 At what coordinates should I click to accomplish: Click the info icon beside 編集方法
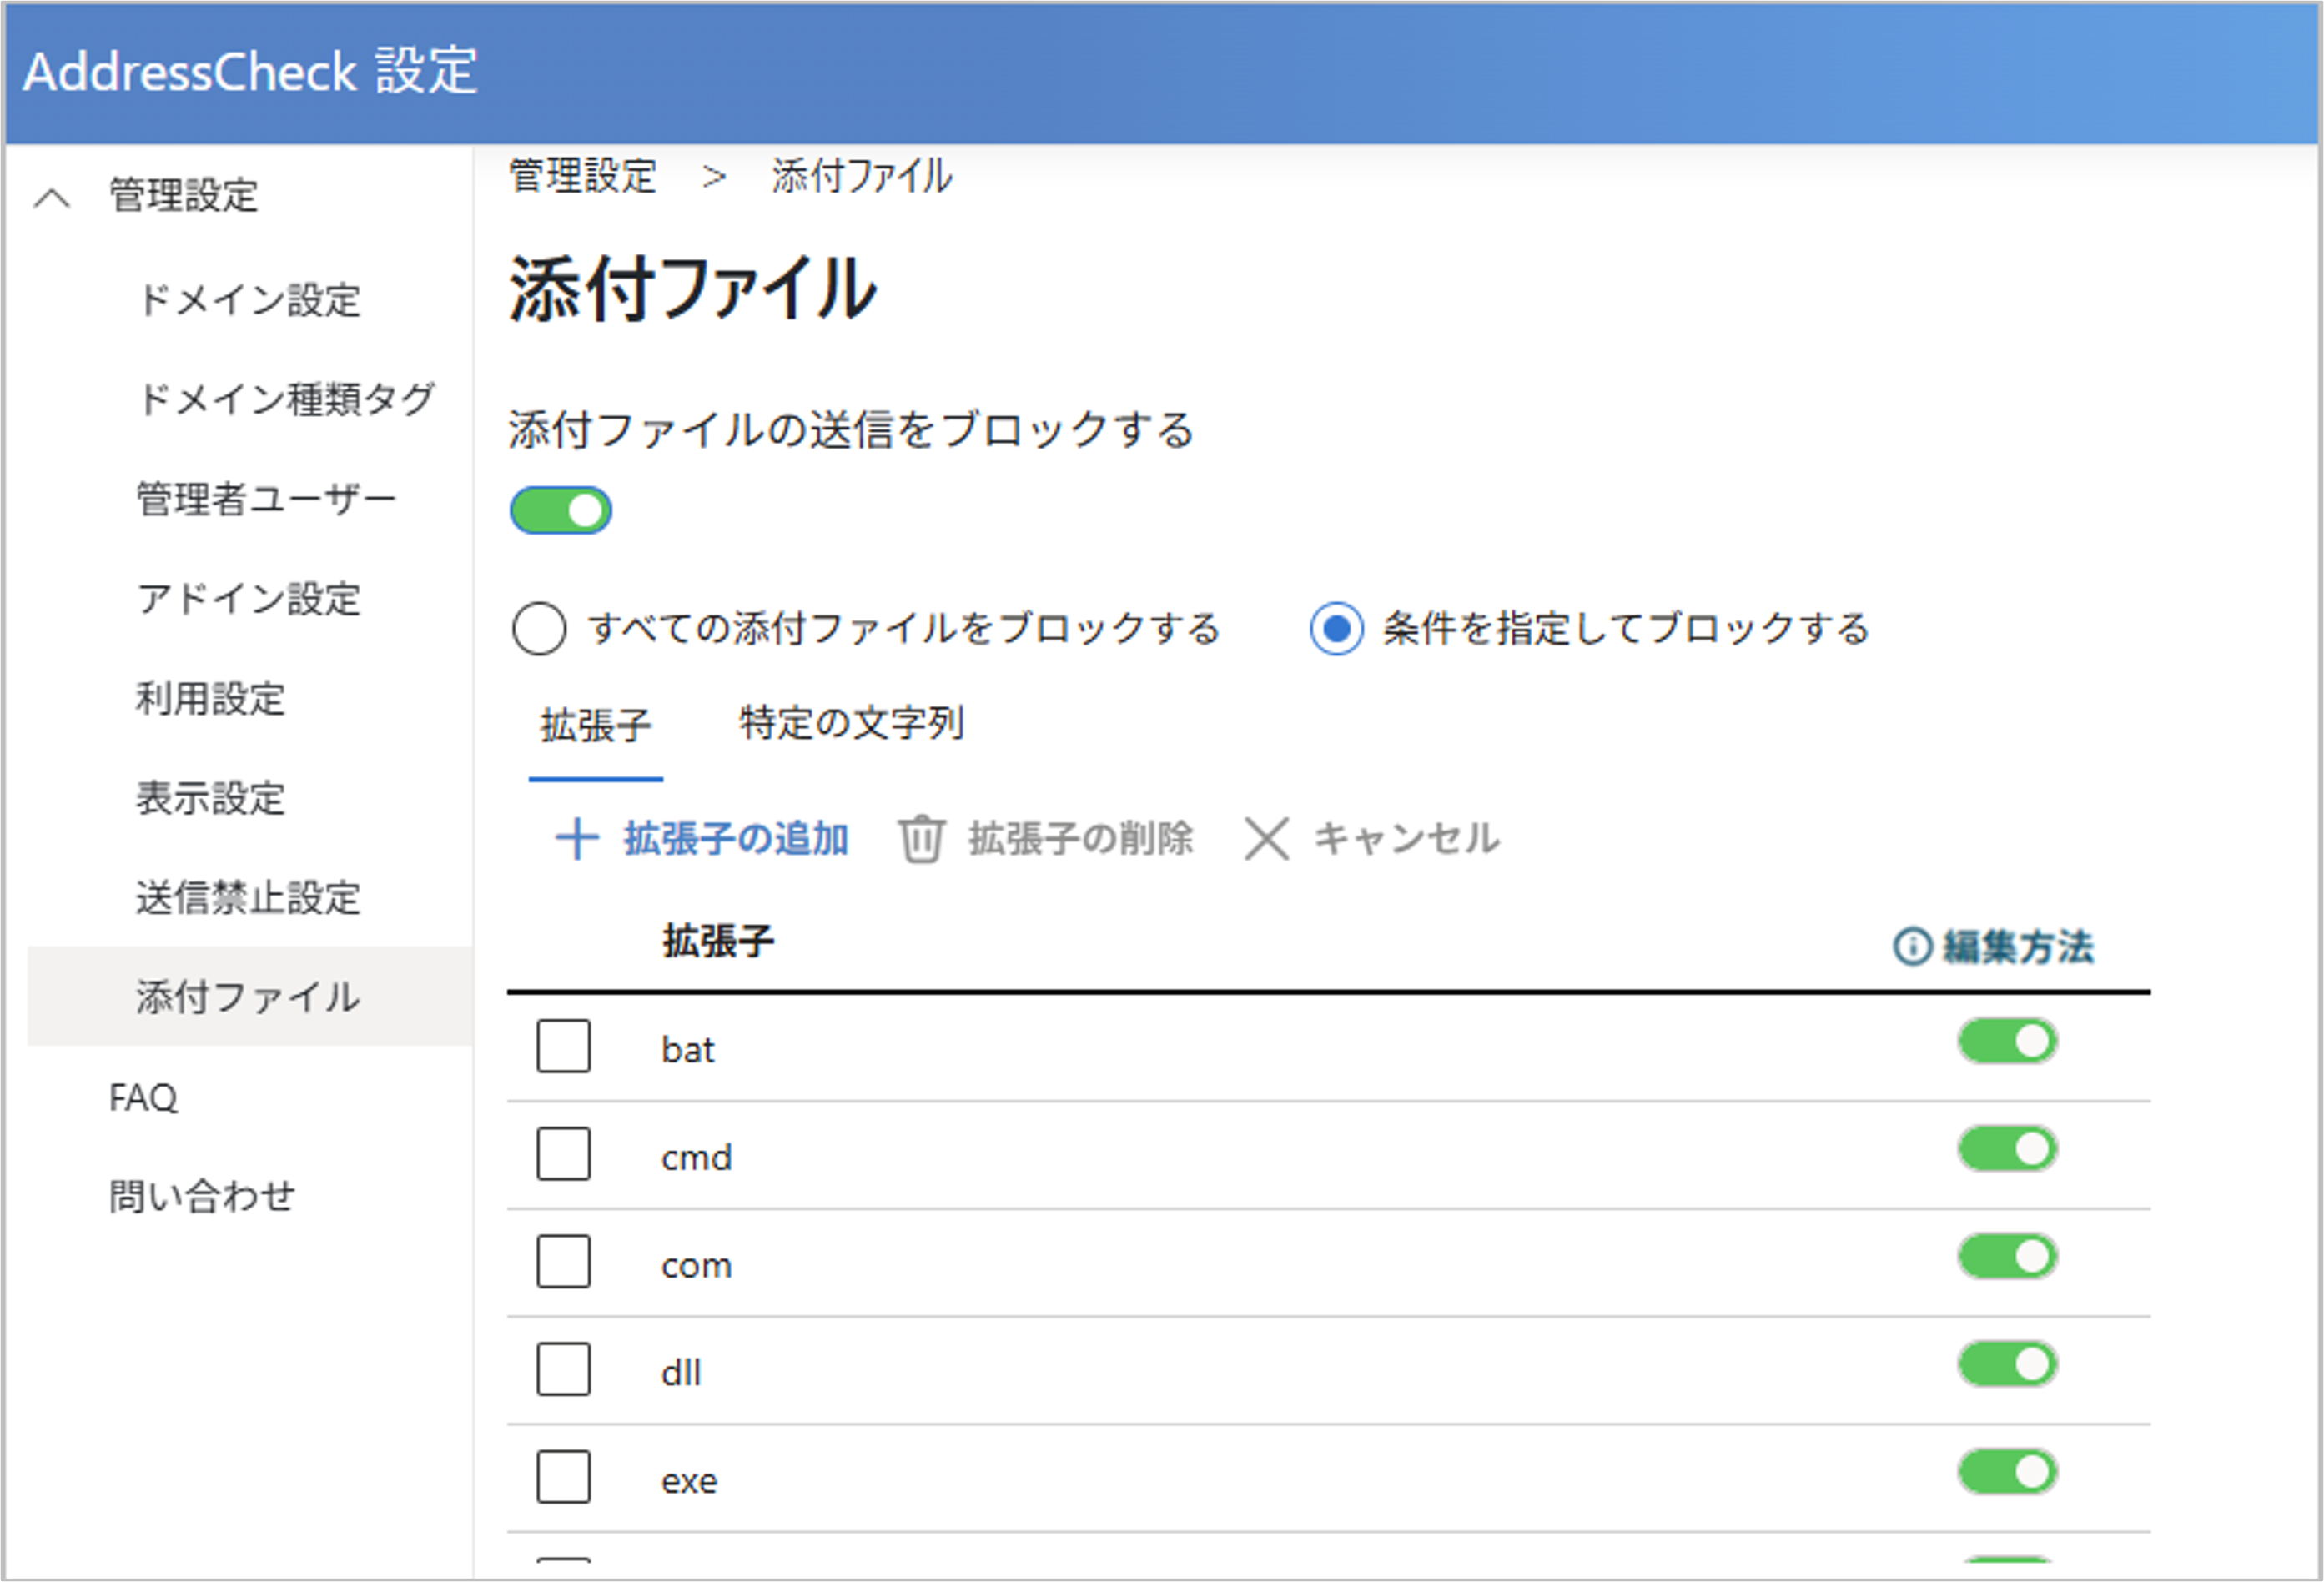(1911, 946)
